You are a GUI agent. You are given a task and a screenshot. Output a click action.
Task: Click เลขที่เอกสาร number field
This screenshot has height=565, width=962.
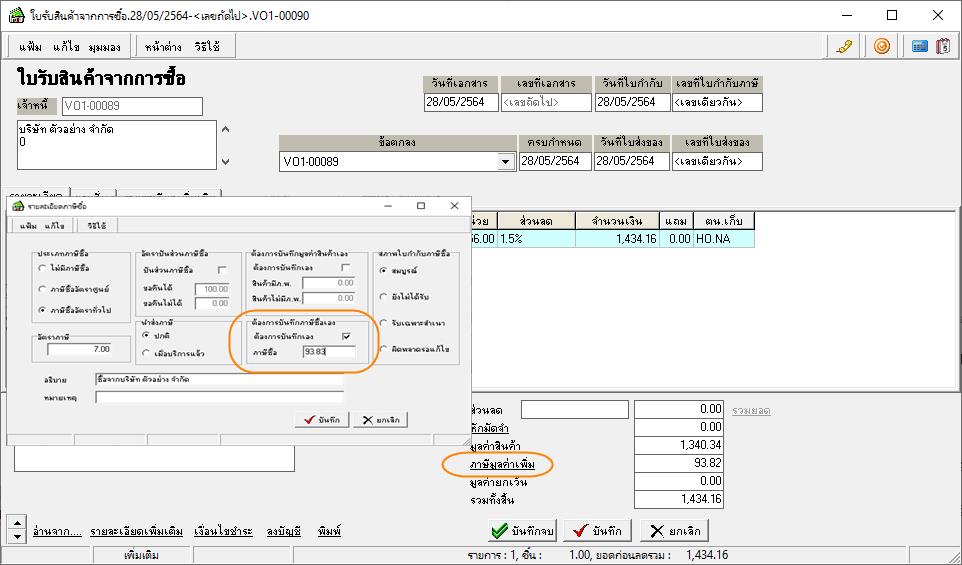(x=546, y=102)
